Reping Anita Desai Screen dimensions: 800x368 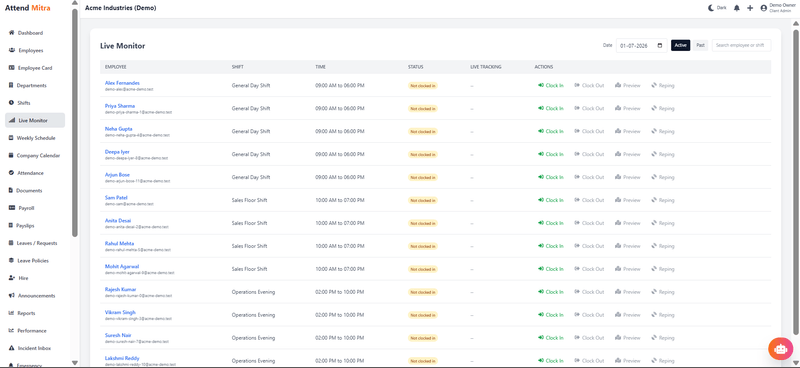(x=663, y=223)
